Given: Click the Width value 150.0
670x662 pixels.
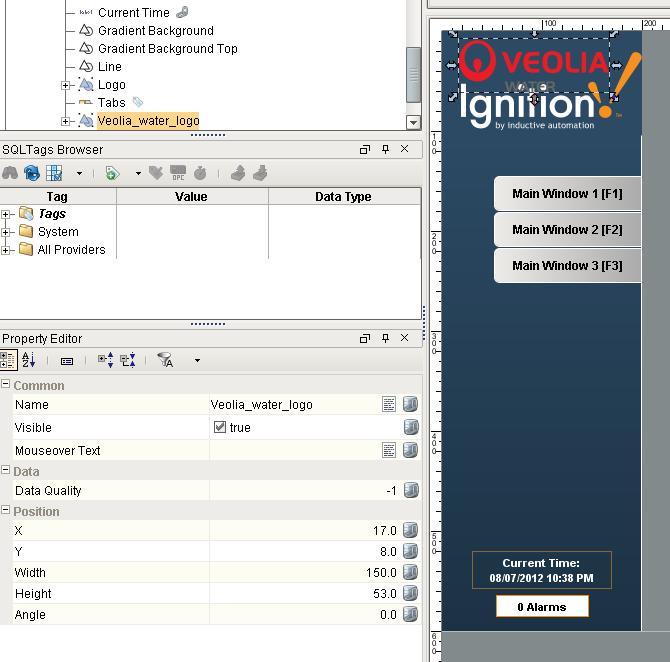Looking at the screenshot, I should [305, 572].
